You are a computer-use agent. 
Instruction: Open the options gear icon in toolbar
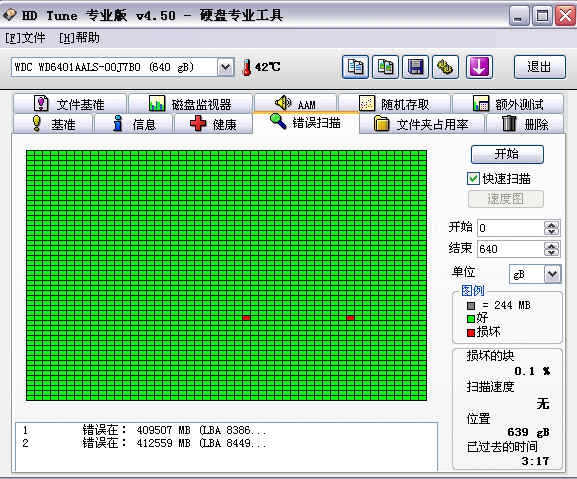point(445,67)
